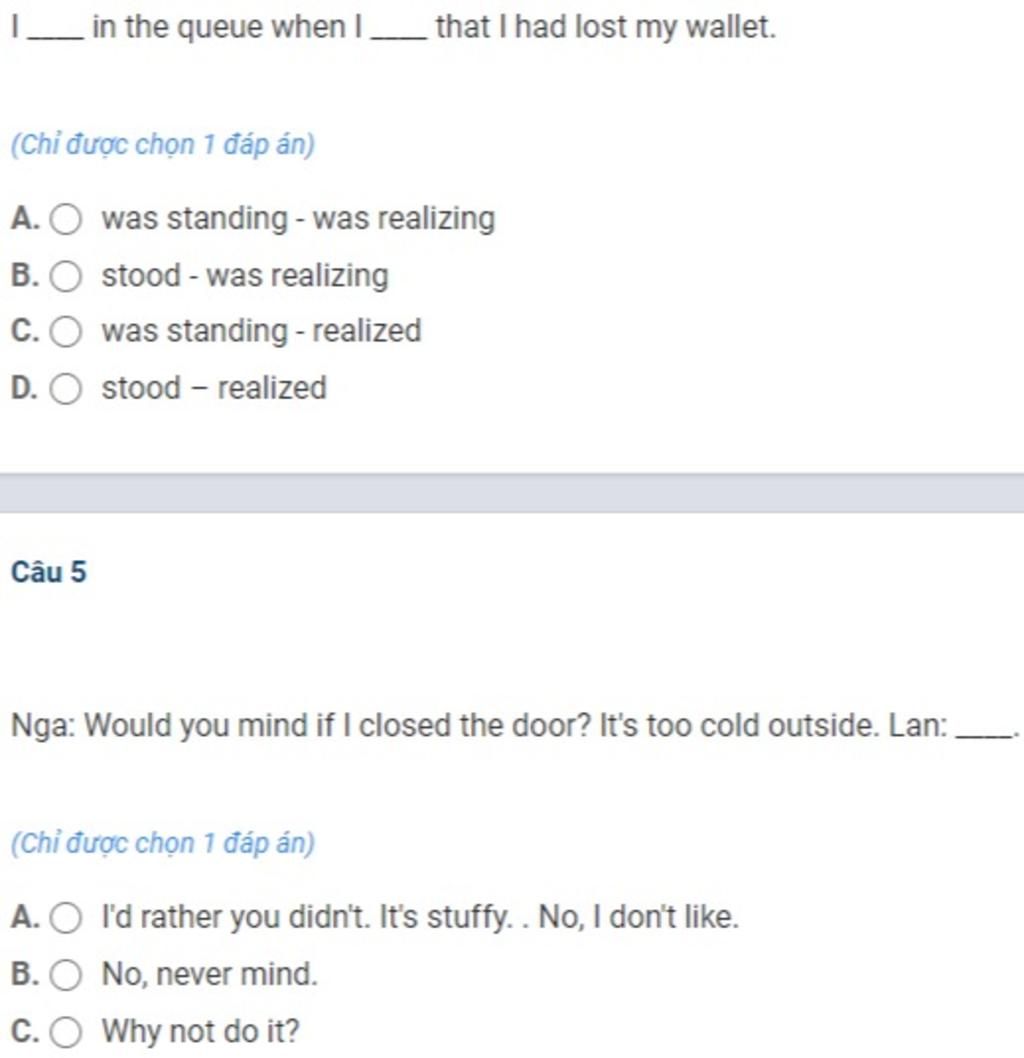The width and height of the screenshot is (1024, 1058).
Task: Click the label text 'stood – realized'
Action: coord(214,388)
